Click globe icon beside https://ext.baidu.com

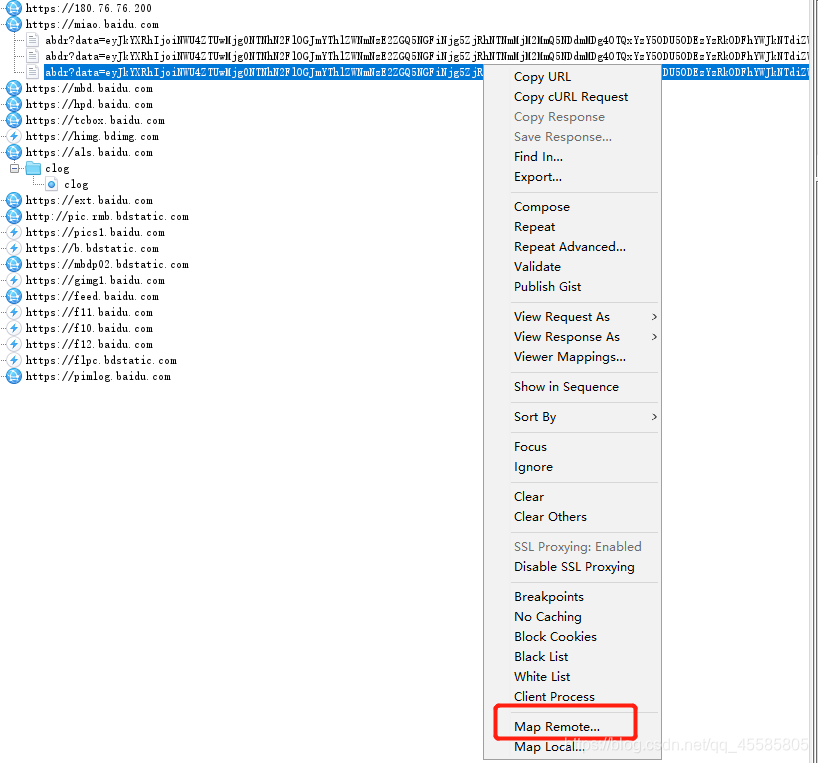14,200
